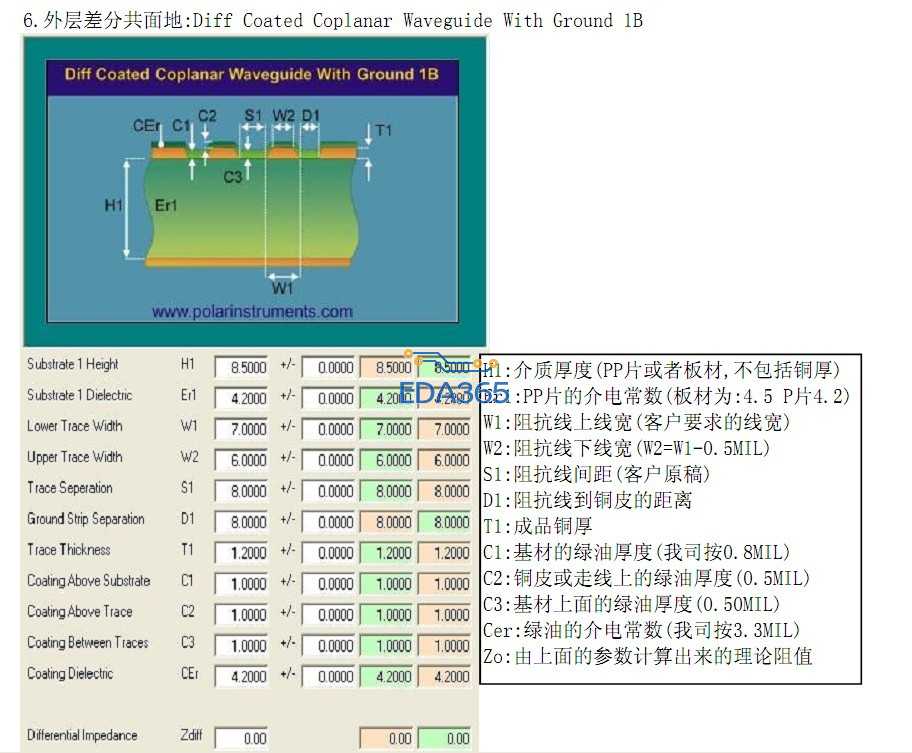Click the W2 maximum value cell 6.0000
The width and height of the screenshot is (912, 753).
coord(444,460)
